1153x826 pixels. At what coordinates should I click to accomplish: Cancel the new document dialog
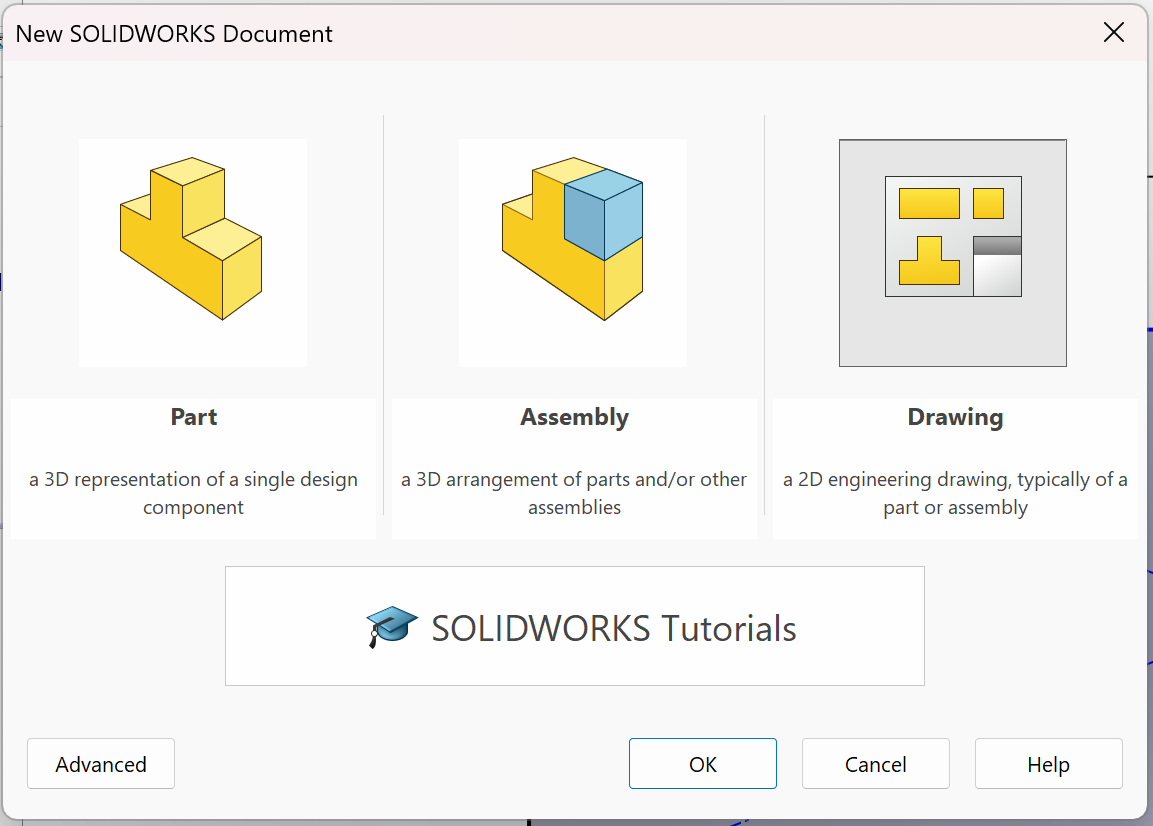[x=876, y=764]
